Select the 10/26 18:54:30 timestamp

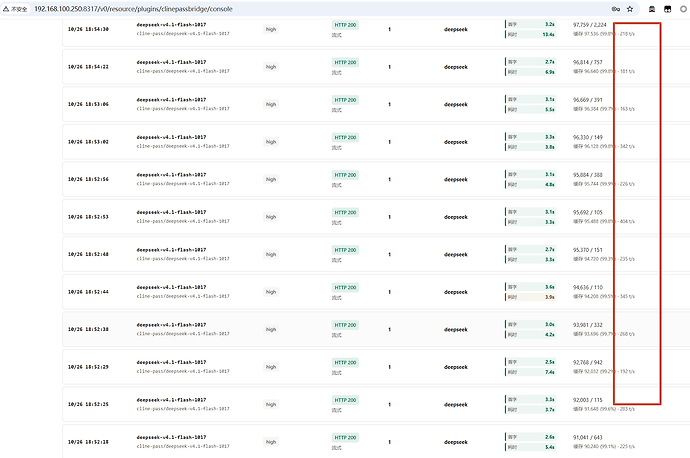[x=88, y=29]
